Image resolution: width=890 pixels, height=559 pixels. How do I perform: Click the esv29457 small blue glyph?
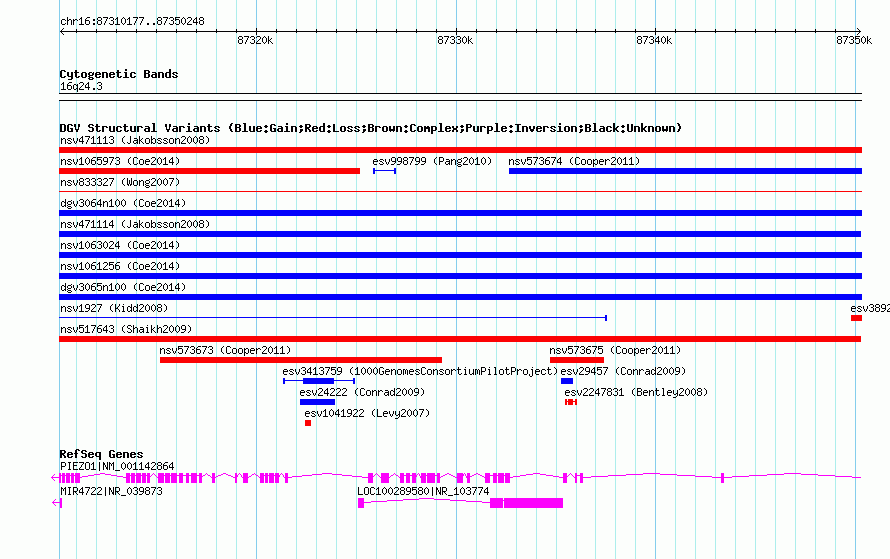pos(567,381)
